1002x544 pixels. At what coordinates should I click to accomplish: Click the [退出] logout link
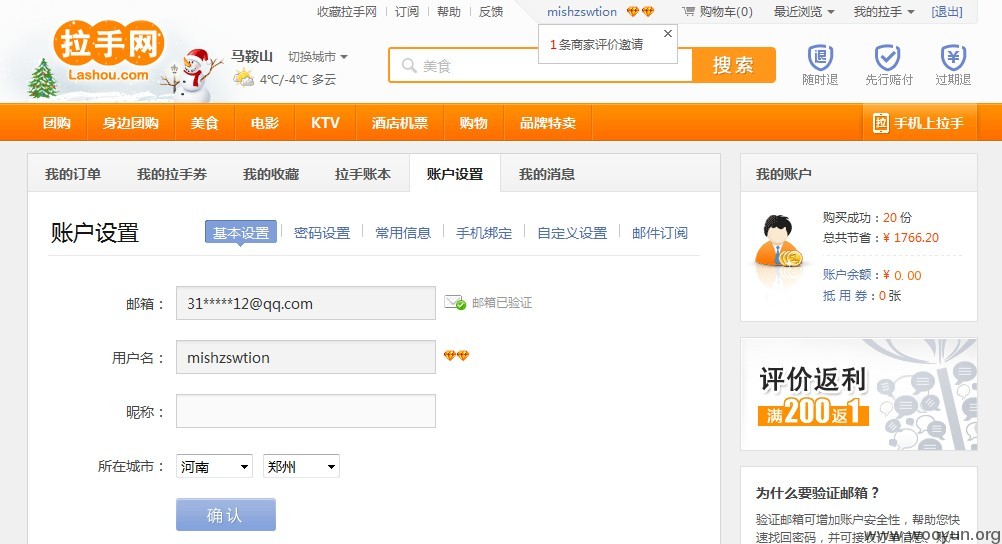(946, 12)
